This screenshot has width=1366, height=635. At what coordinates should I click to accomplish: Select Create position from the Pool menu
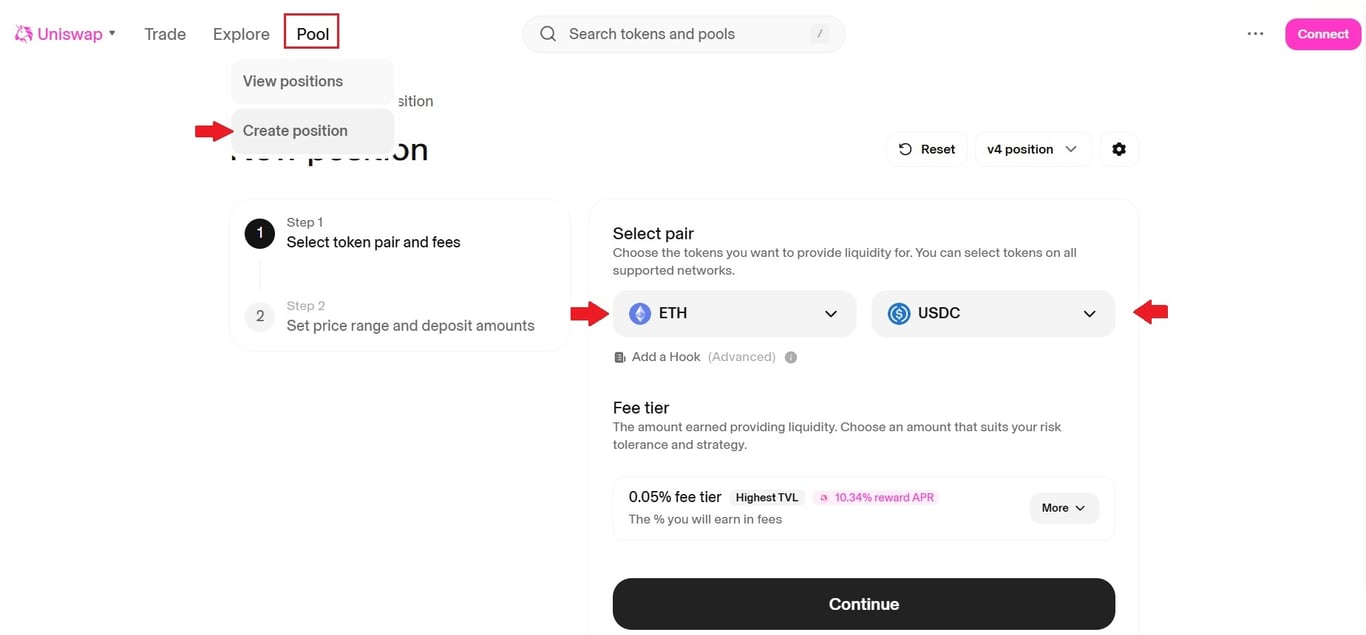(293, 130)
